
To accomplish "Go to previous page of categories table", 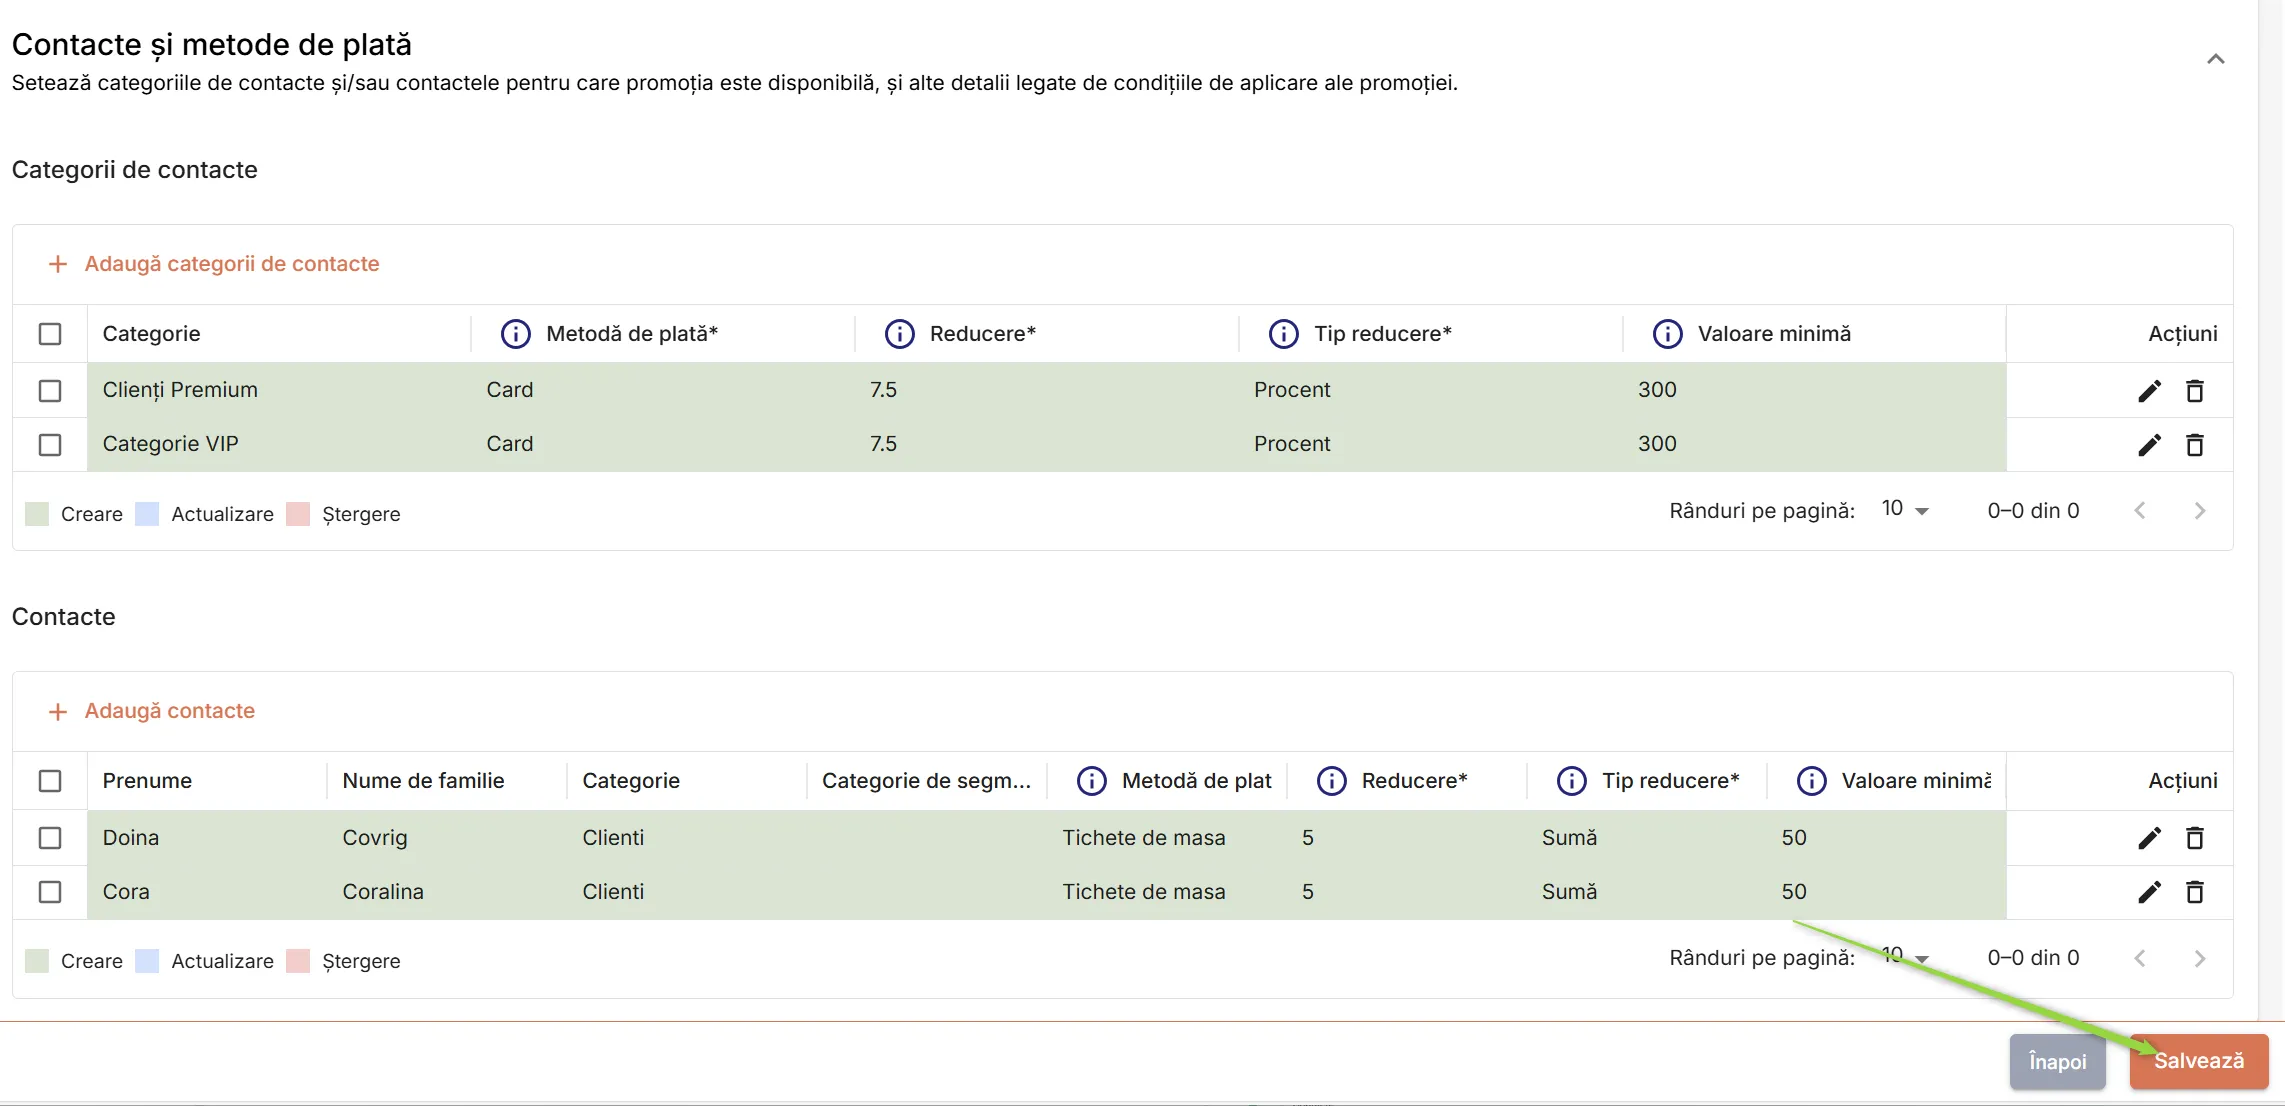I will [2140, 511].
